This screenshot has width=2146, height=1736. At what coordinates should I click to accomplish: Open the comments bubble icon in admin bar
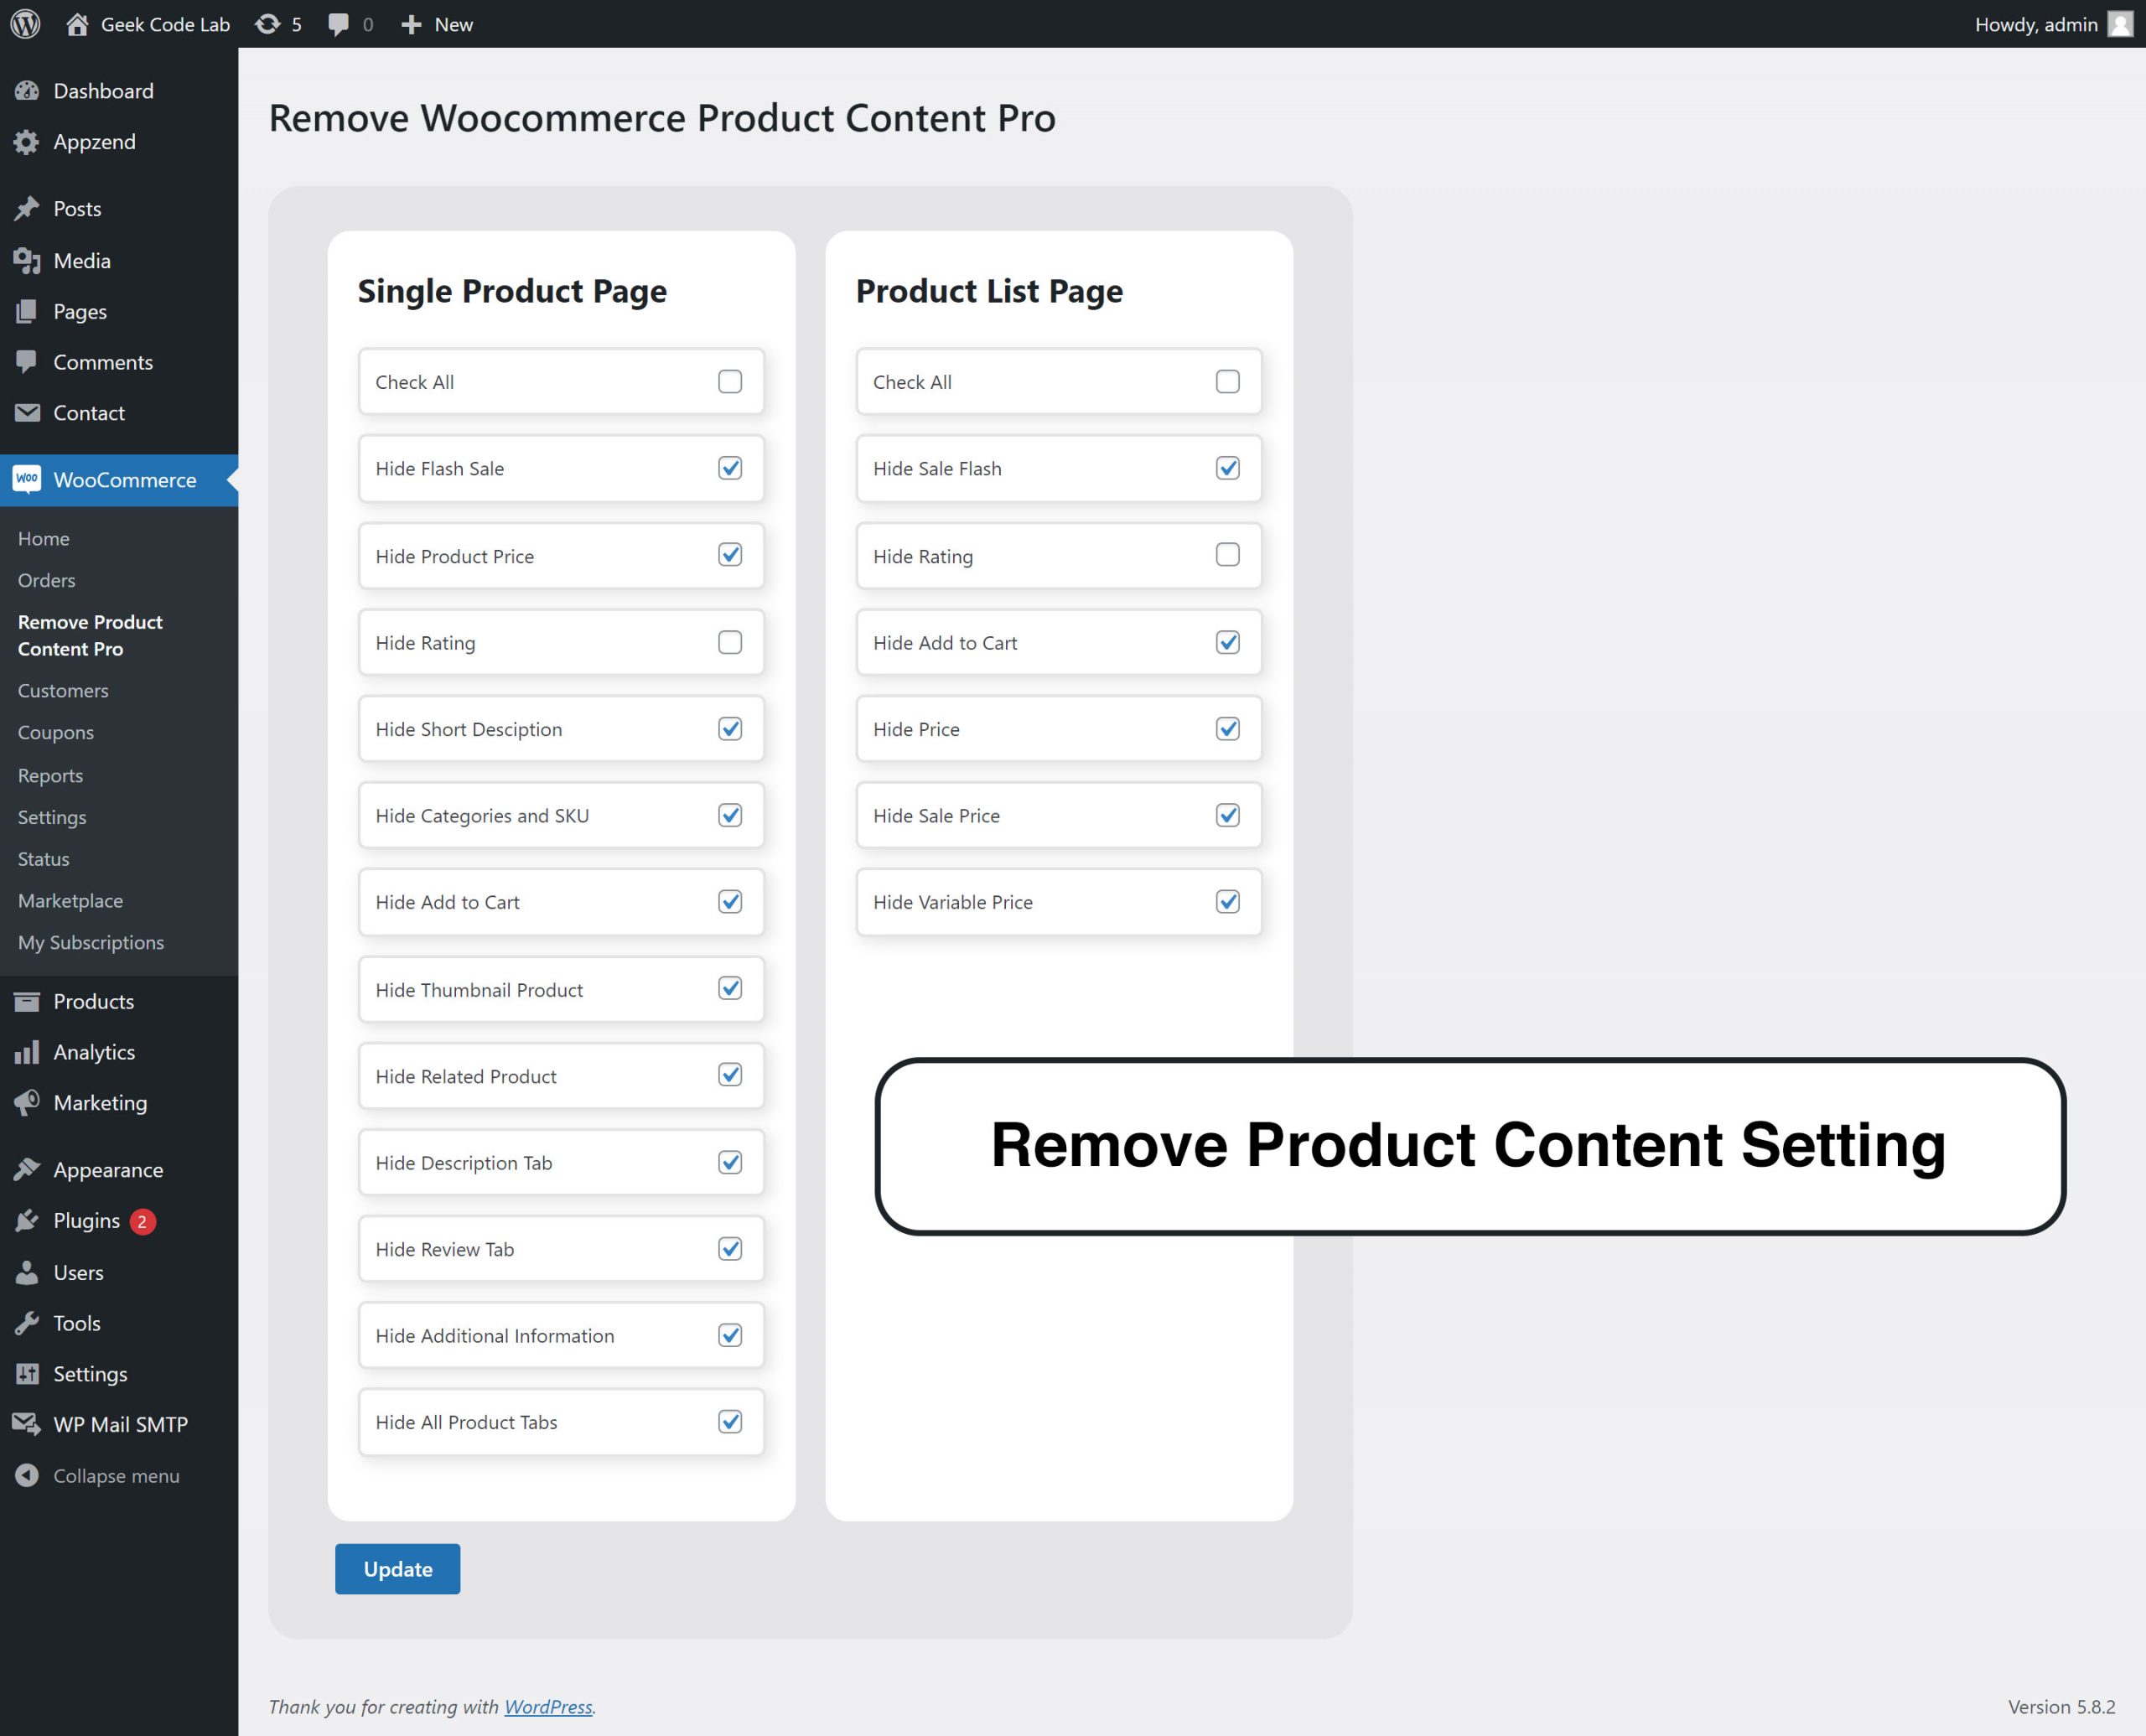tap(339, 24)
